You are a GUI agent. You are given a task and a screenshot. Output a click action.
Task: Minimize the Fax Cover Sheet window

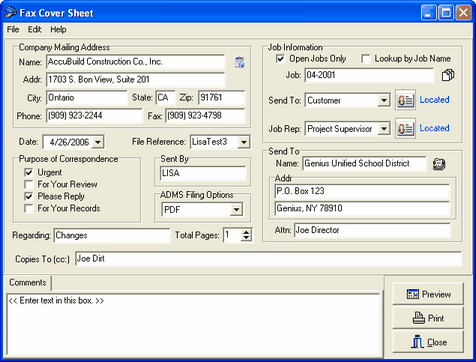tap(429, 13)
